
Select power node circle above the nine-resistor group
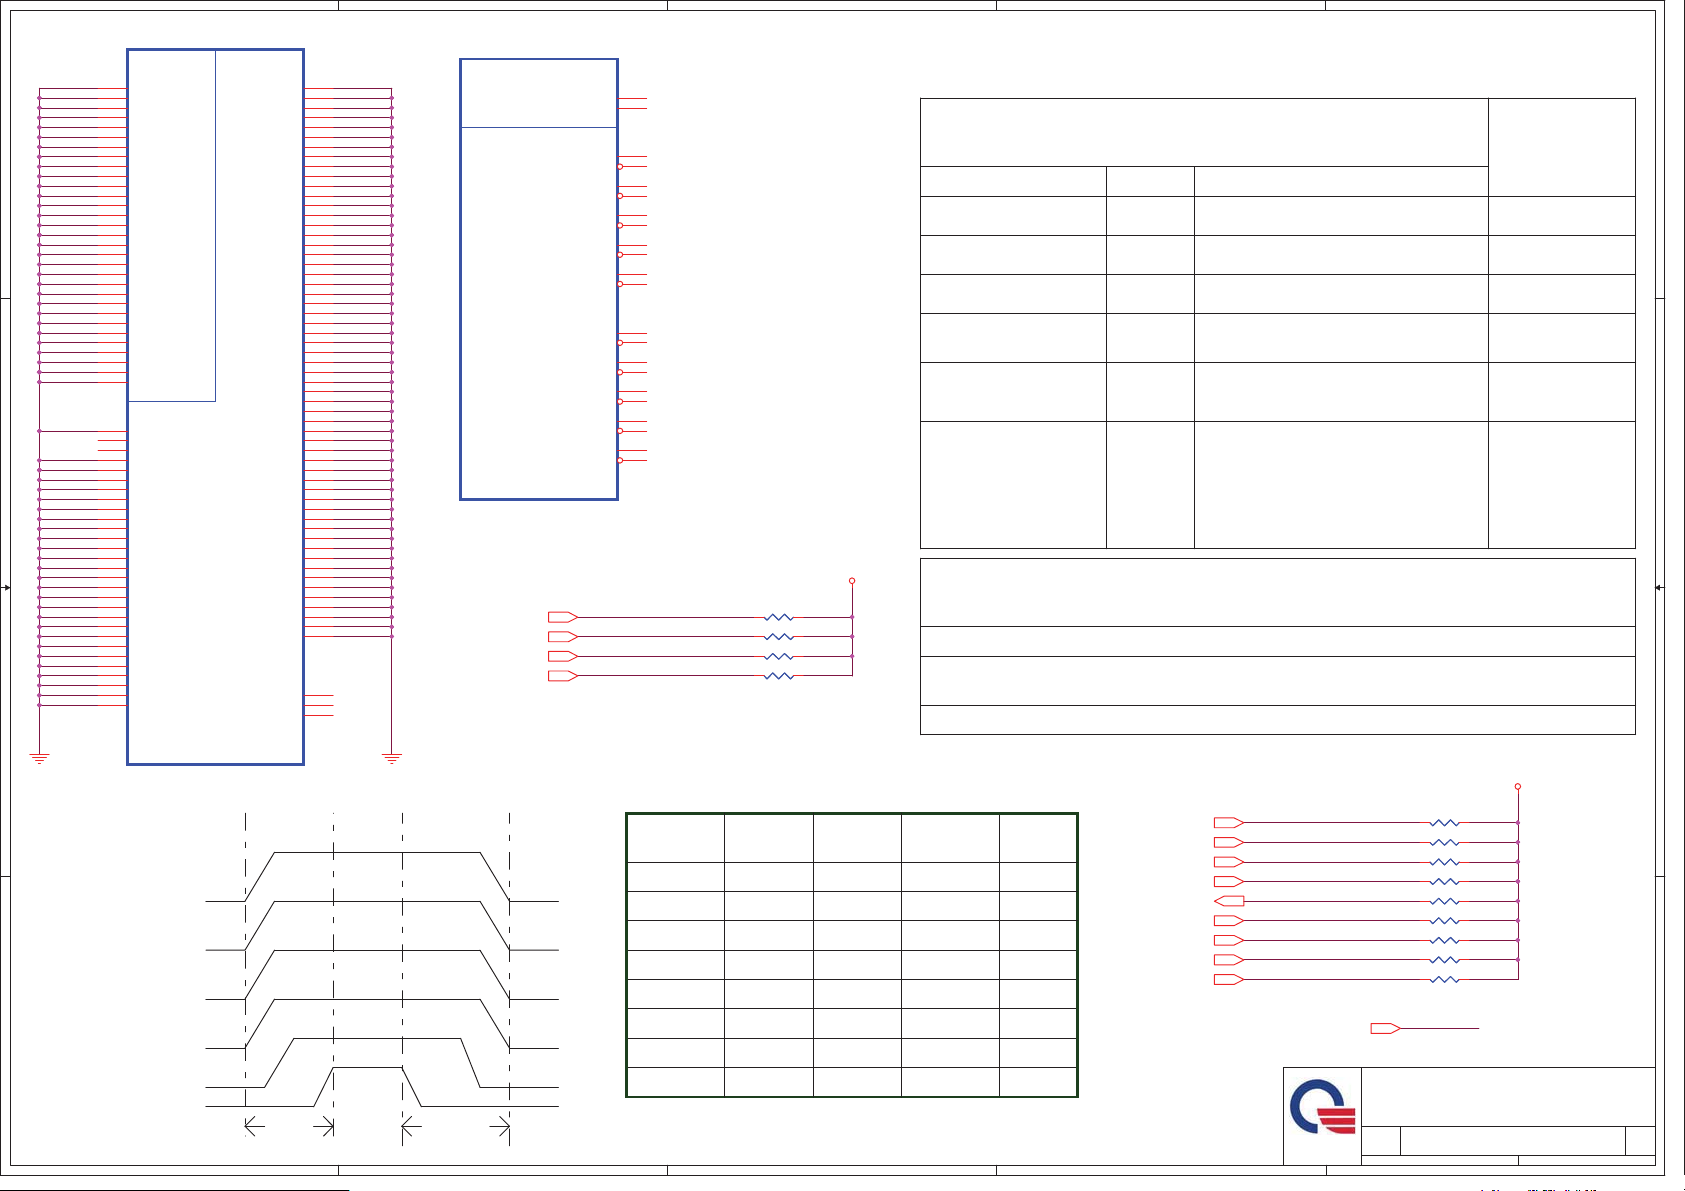(1518, 786)
